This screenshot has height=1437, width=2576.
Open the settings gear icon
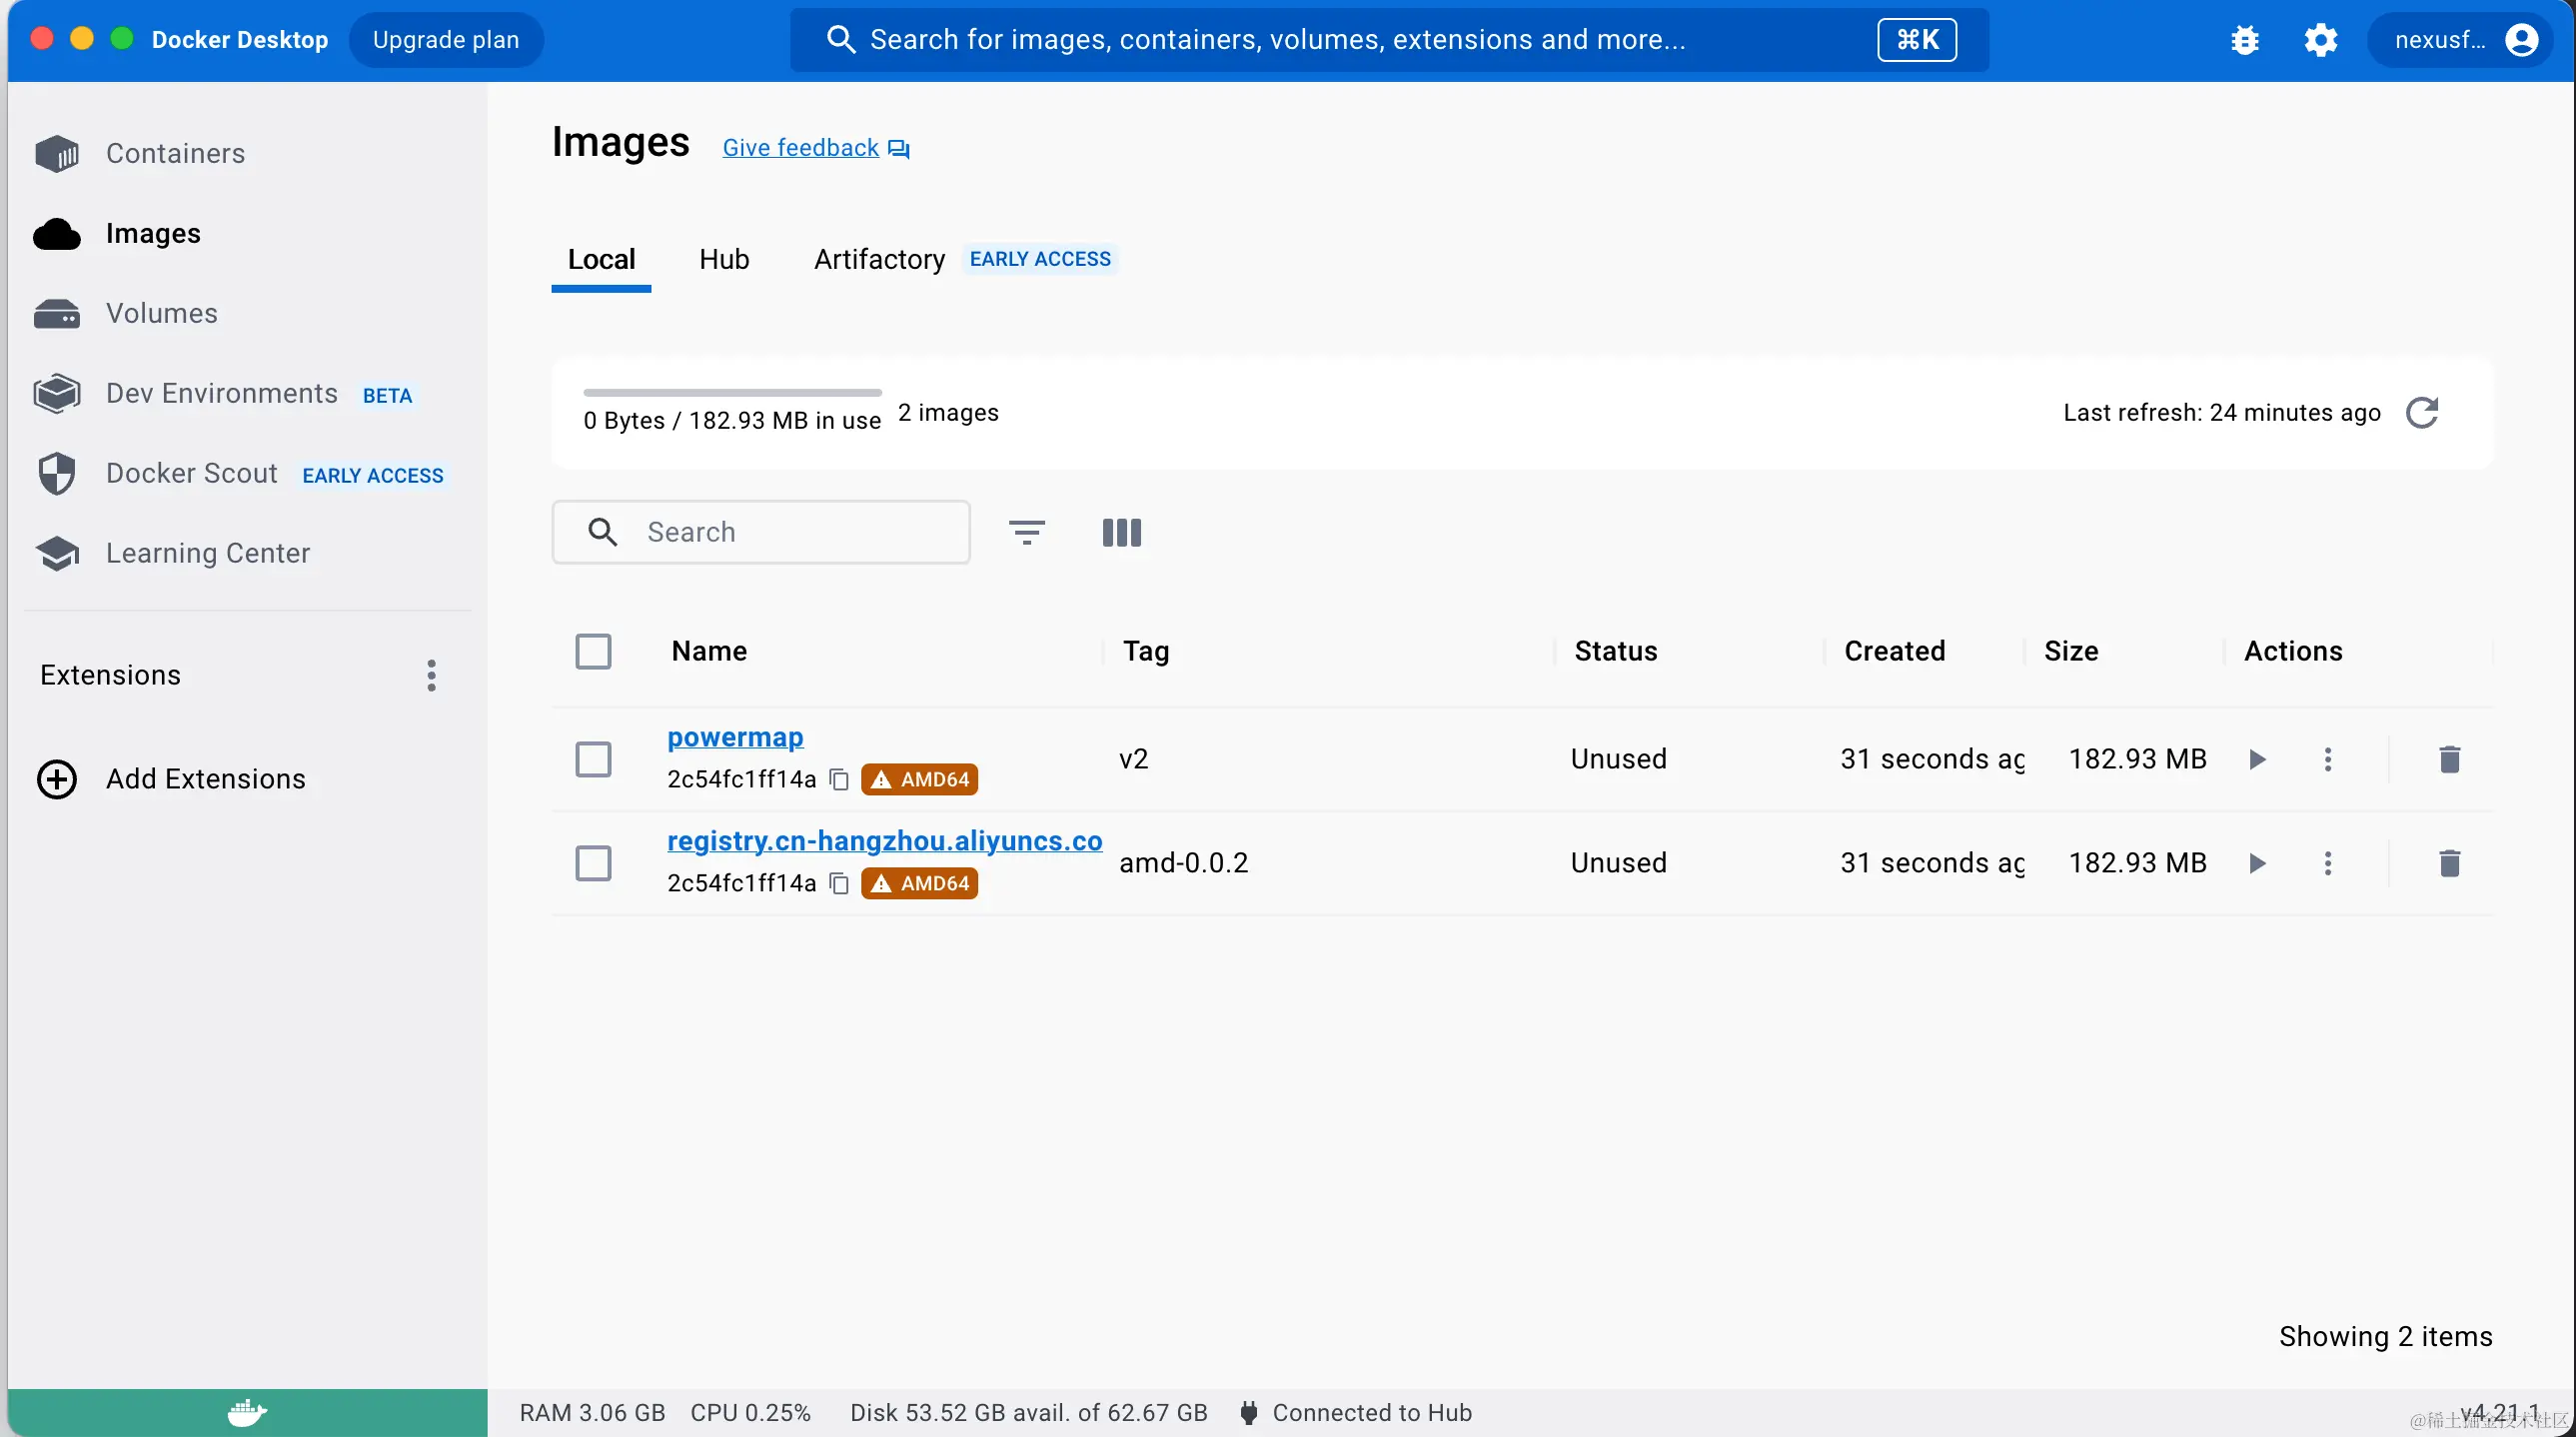tap(2320, 40)
